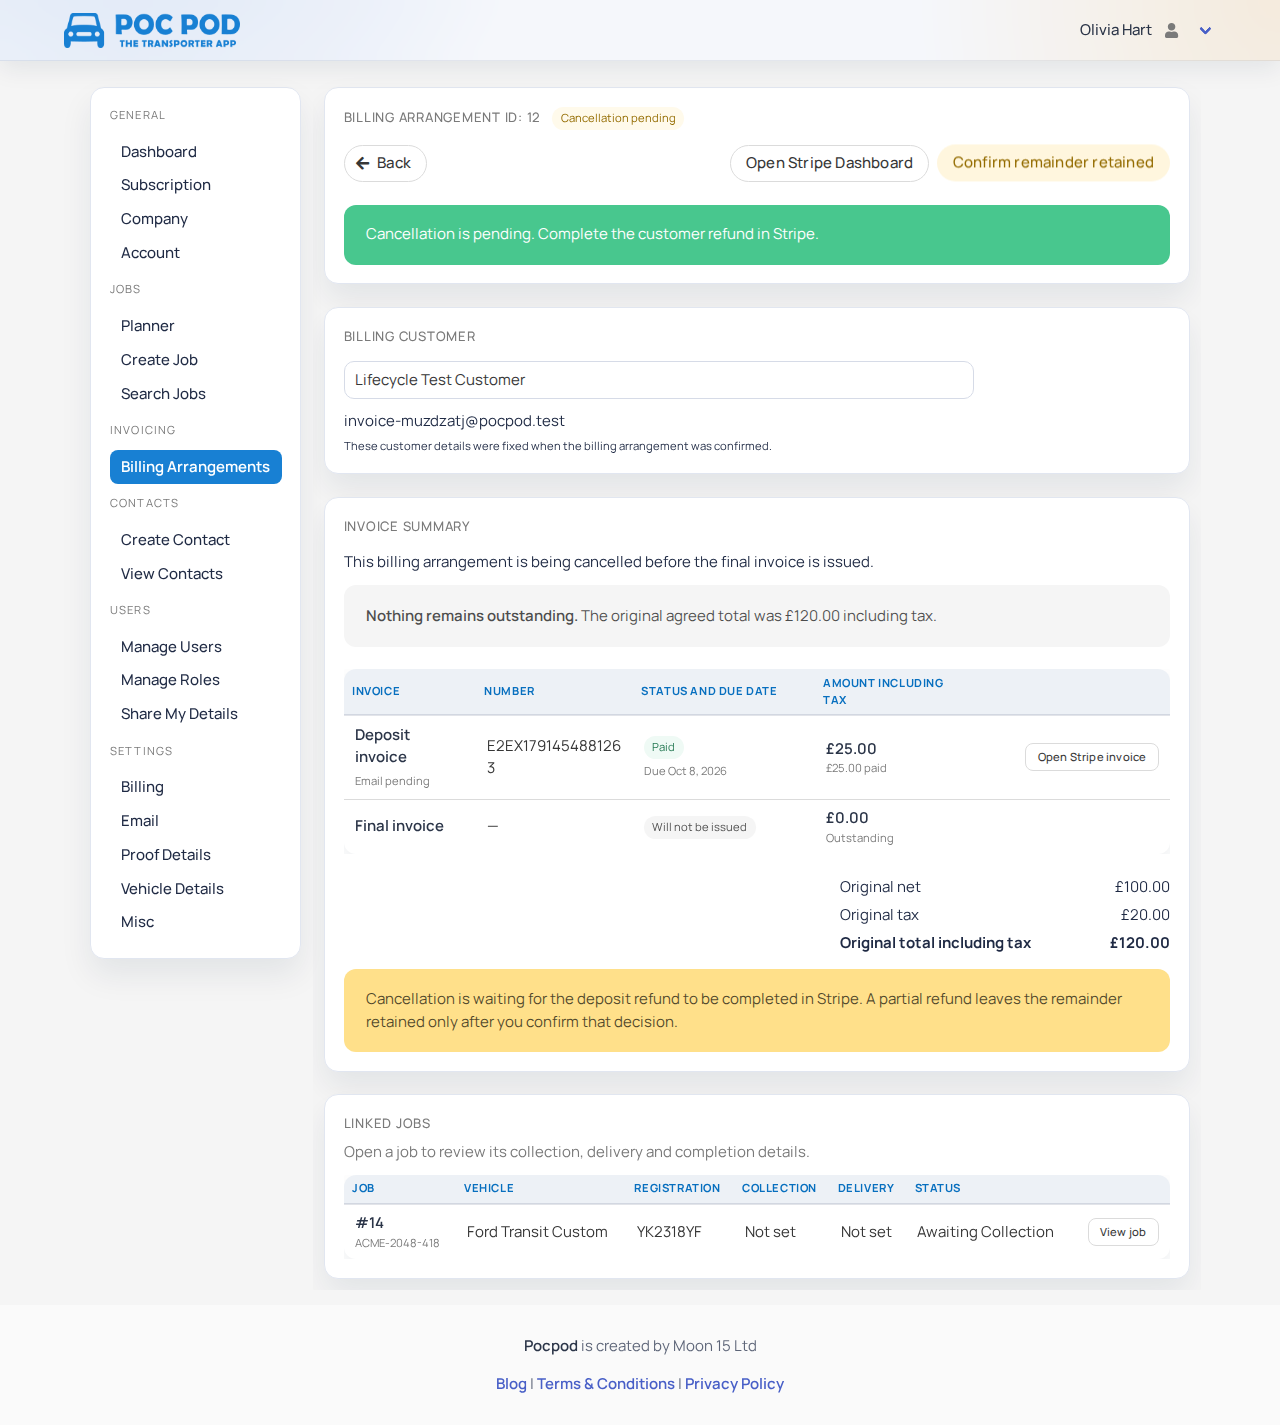Click the Back button
1280x1425 pixels.
(385, 163)
